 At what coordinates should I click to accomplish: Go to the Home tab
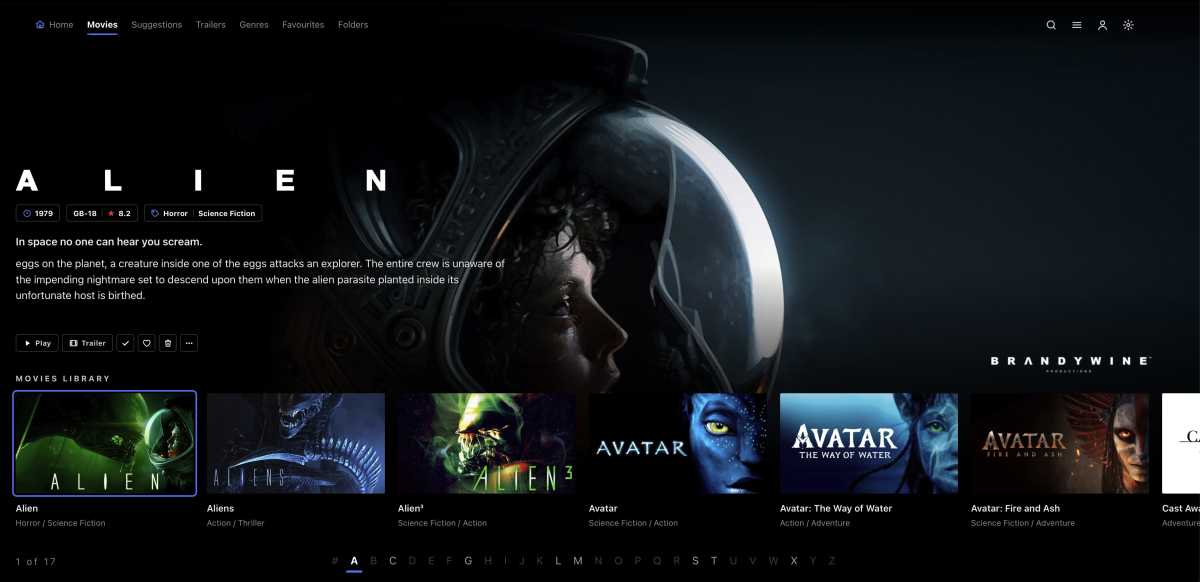[x=55, y=25]
